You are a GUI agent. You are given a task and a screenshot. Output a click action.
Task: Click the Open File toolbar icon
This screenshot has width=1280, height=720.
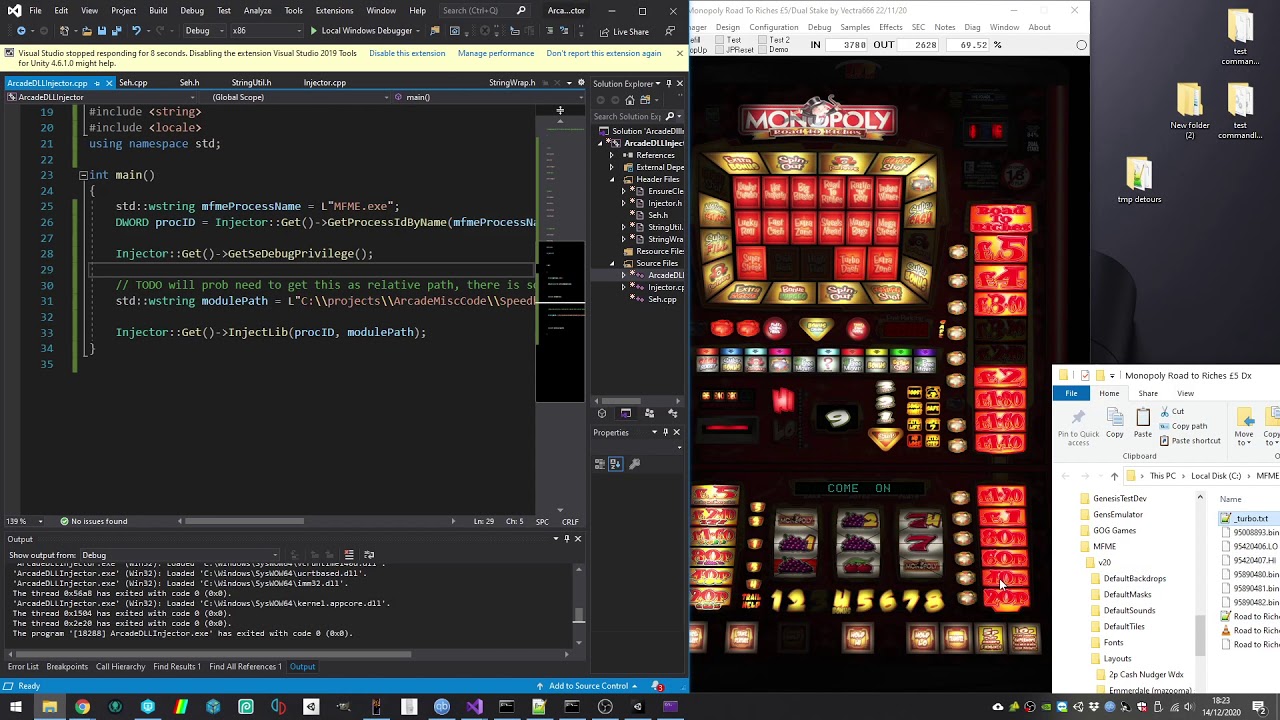click(87, 31)
